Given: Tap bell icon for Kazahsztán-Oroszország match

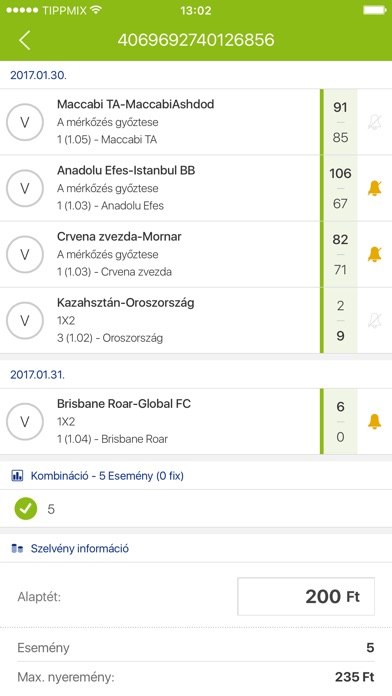Looking at the screenshot, I should click(x=375, y=320).
